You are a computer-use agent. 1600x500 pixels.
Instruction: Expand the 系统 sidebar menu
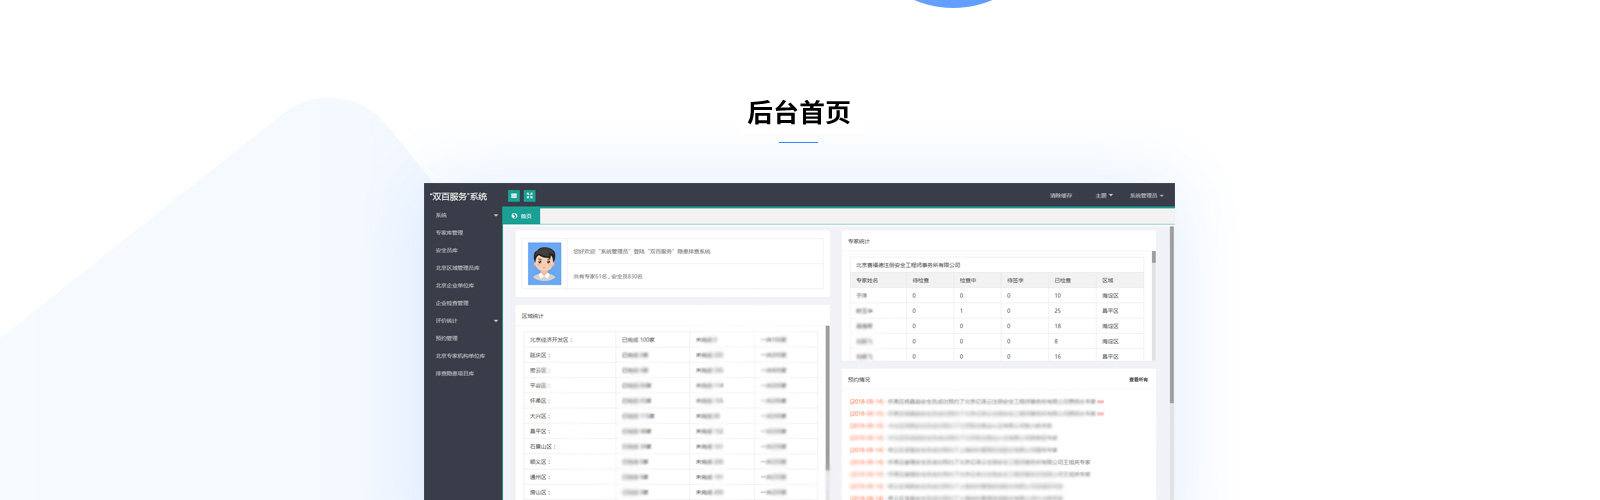(x=464, y=216)
